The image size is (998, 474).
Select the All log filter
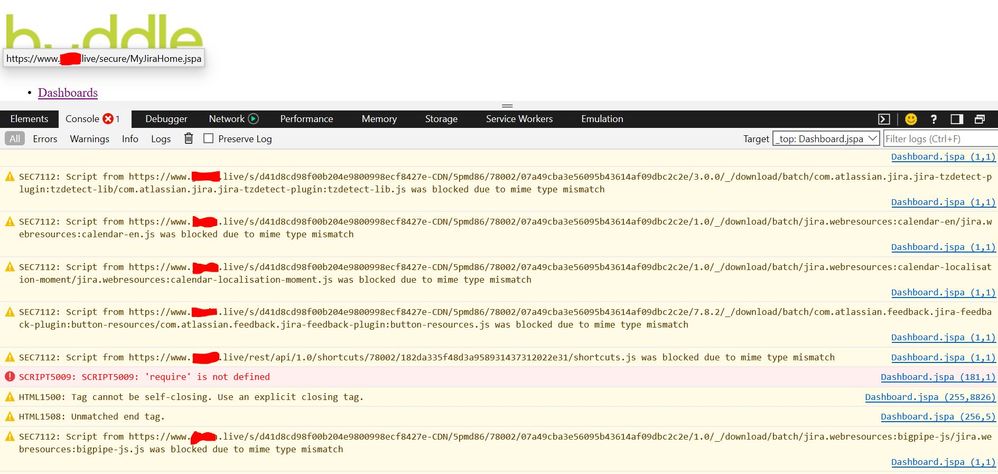point(15,138)
